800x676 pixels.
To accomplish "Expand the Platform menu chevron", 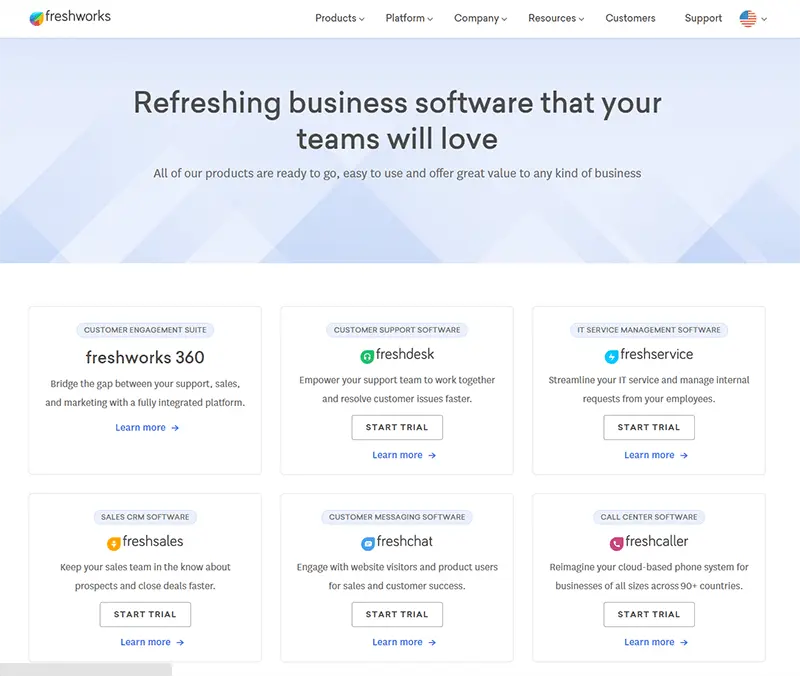I will point(430,19).
